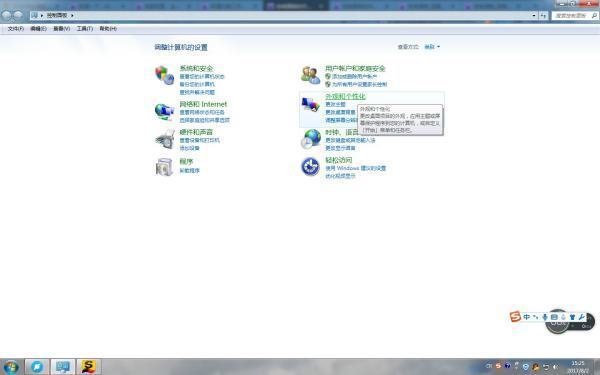Toggle Sogou IME punctuation mode

(x=535, y=317)
